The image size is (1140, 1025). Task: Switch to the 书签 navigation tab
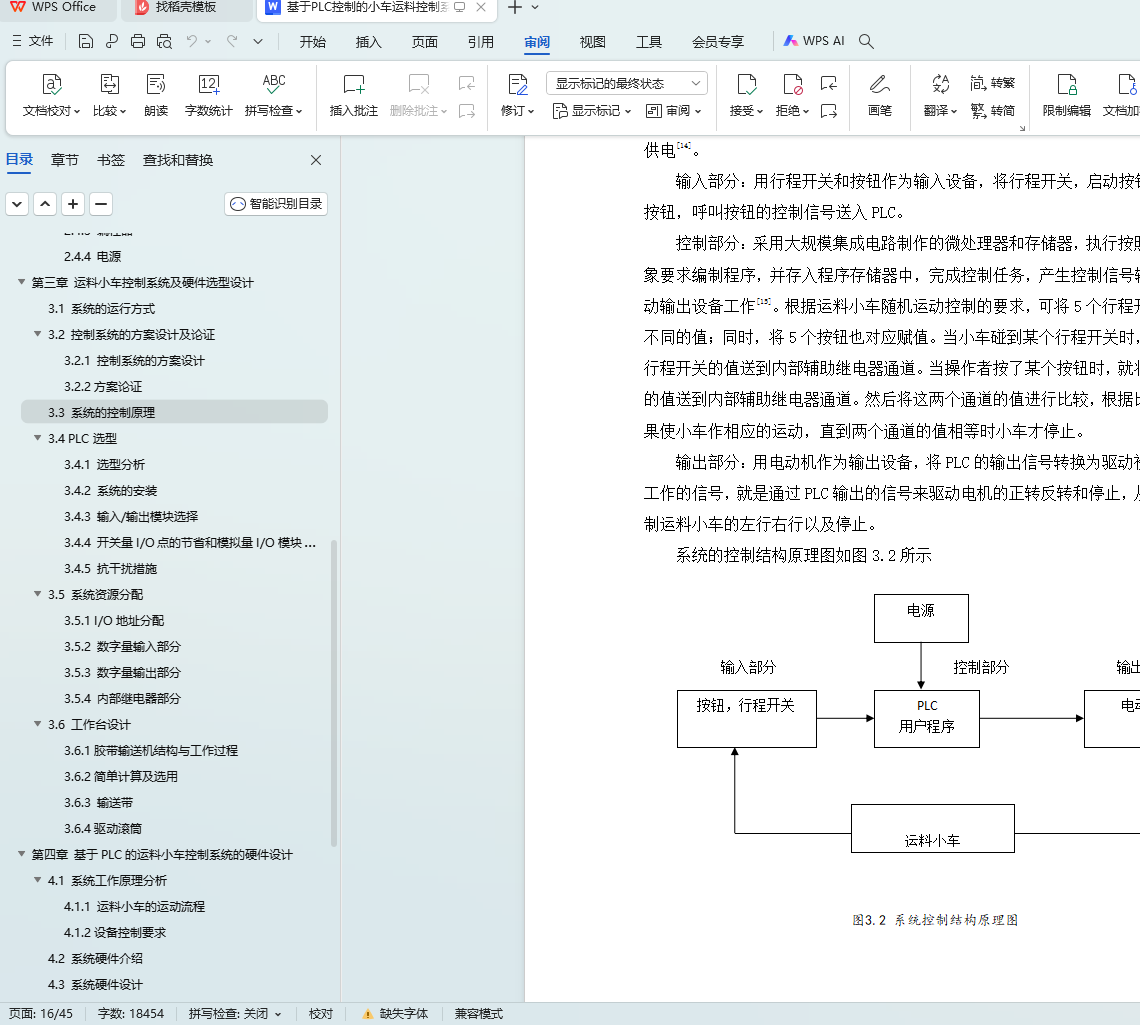point(111,160)
